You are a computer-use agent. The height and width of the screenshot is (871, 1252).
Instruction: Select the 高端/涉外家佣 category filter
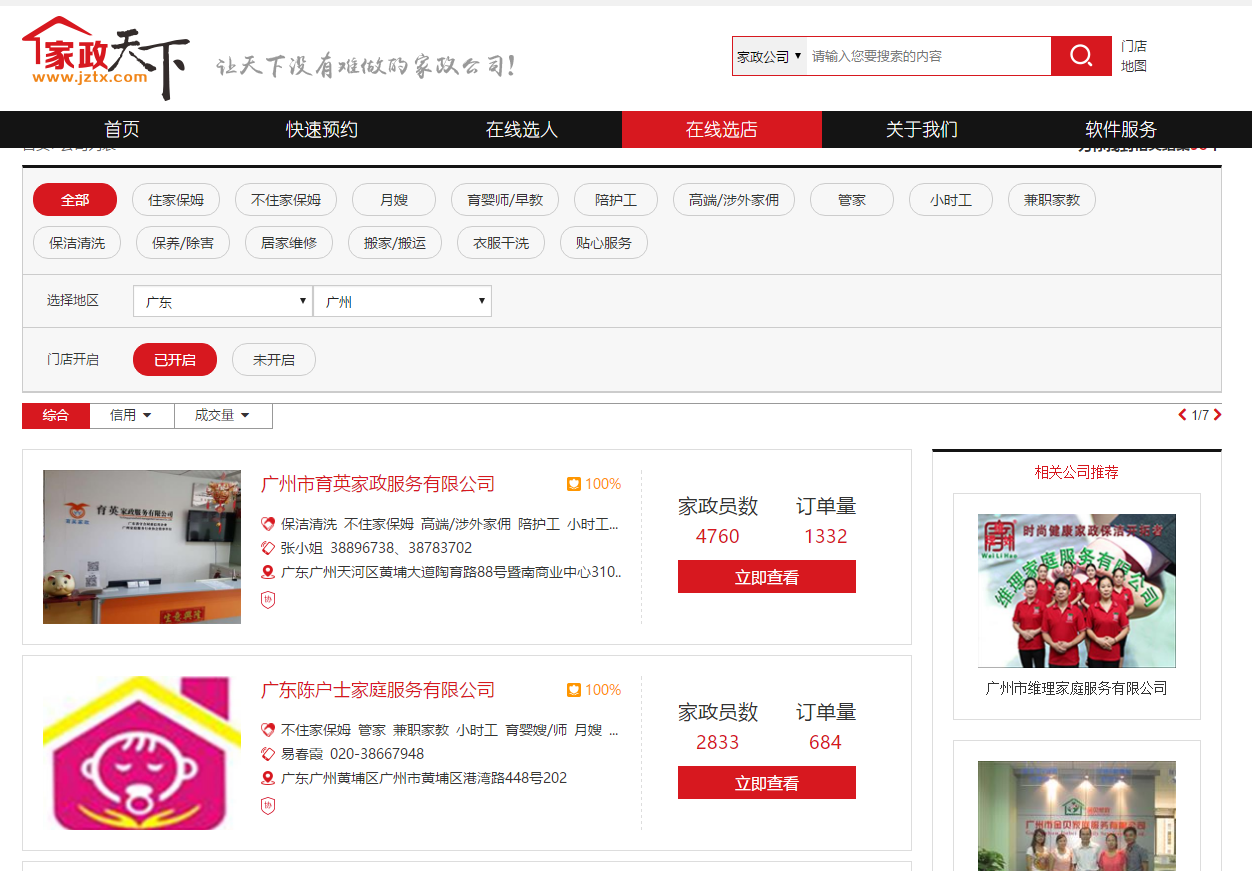tap(734, 200)
